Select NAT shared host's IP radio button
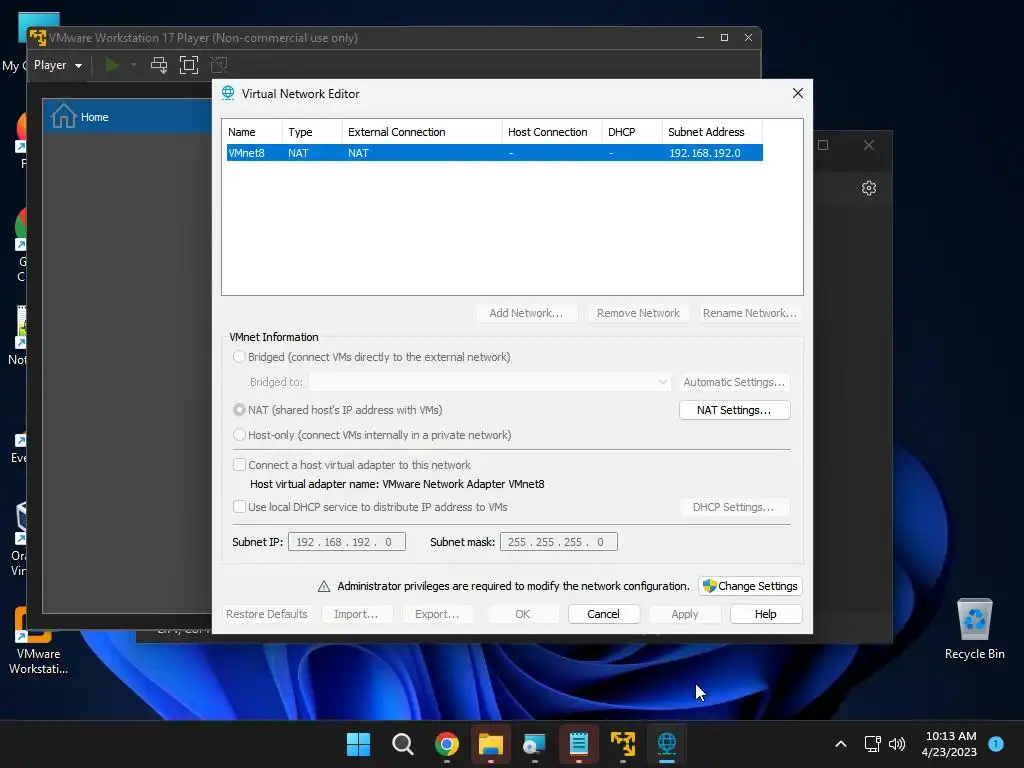 coord(239,409)
